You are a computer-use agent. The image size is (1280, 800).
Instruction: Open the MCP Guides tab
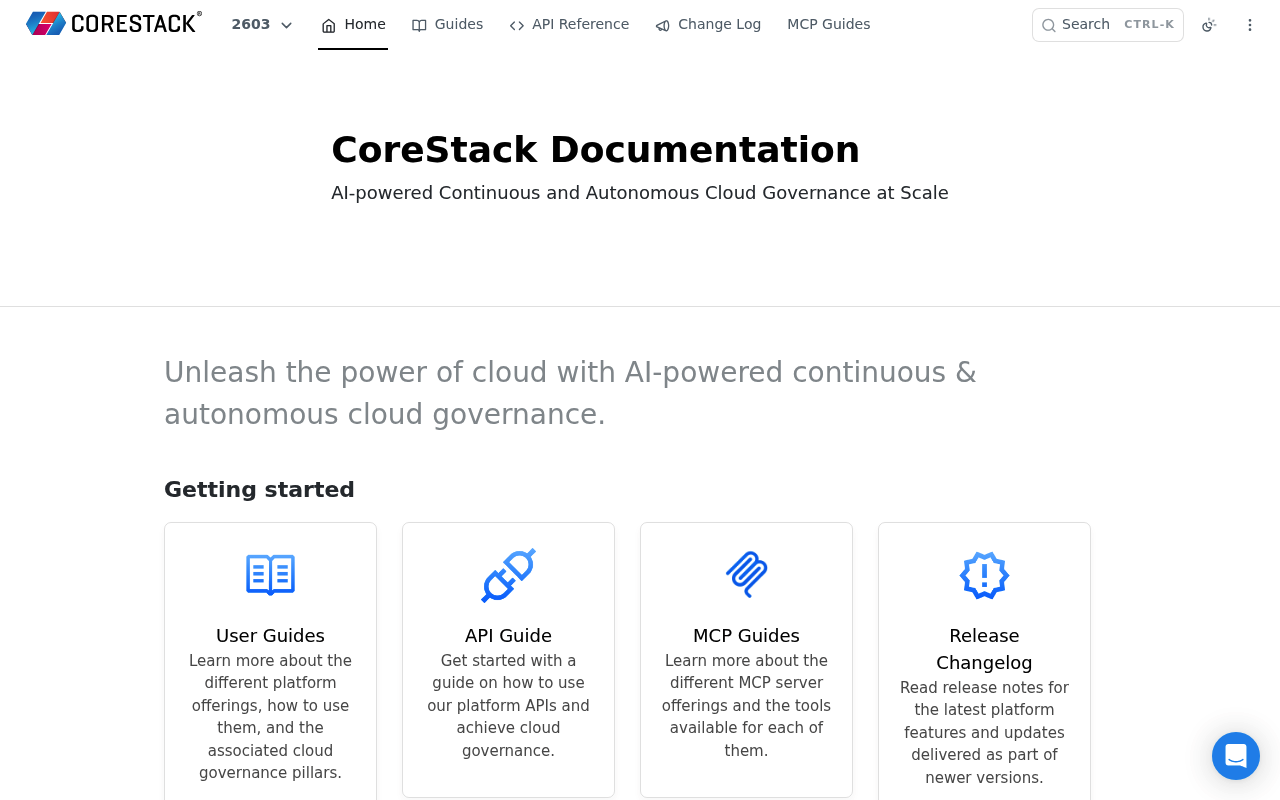tap(829, 25)
